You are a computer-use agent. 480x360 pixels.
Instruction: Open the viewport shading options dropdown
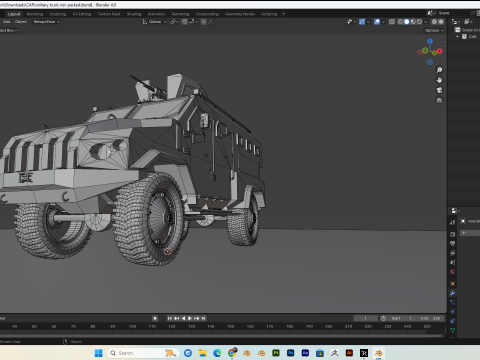[426, 22]
